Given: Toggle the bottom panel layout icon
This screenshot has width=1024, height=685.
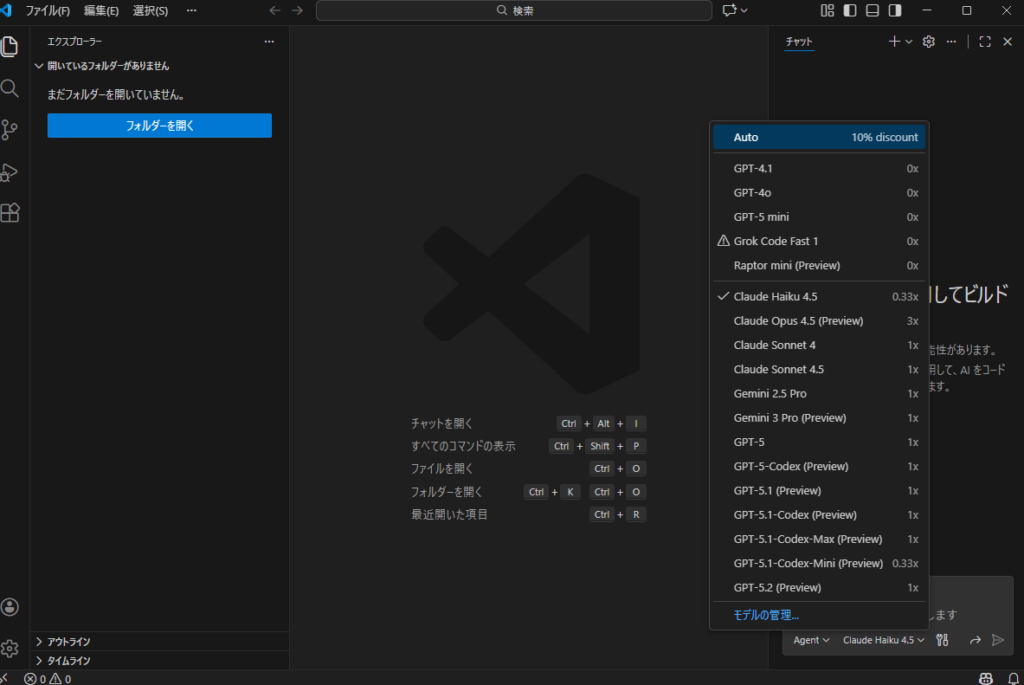Looking at the screenshot, I should [872, 11].
